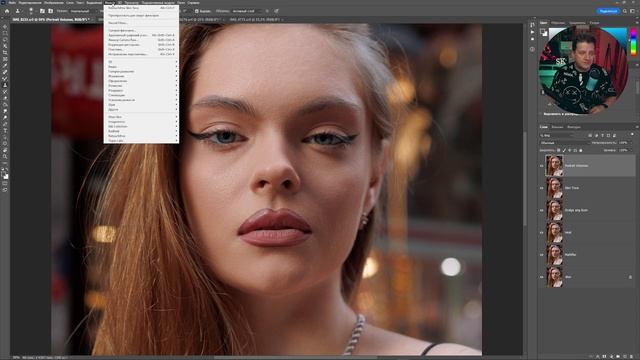The width and height of the screenshot is (640, 360).
Task: Expand the Размытие filter submenu
Action: coord(141,86)
